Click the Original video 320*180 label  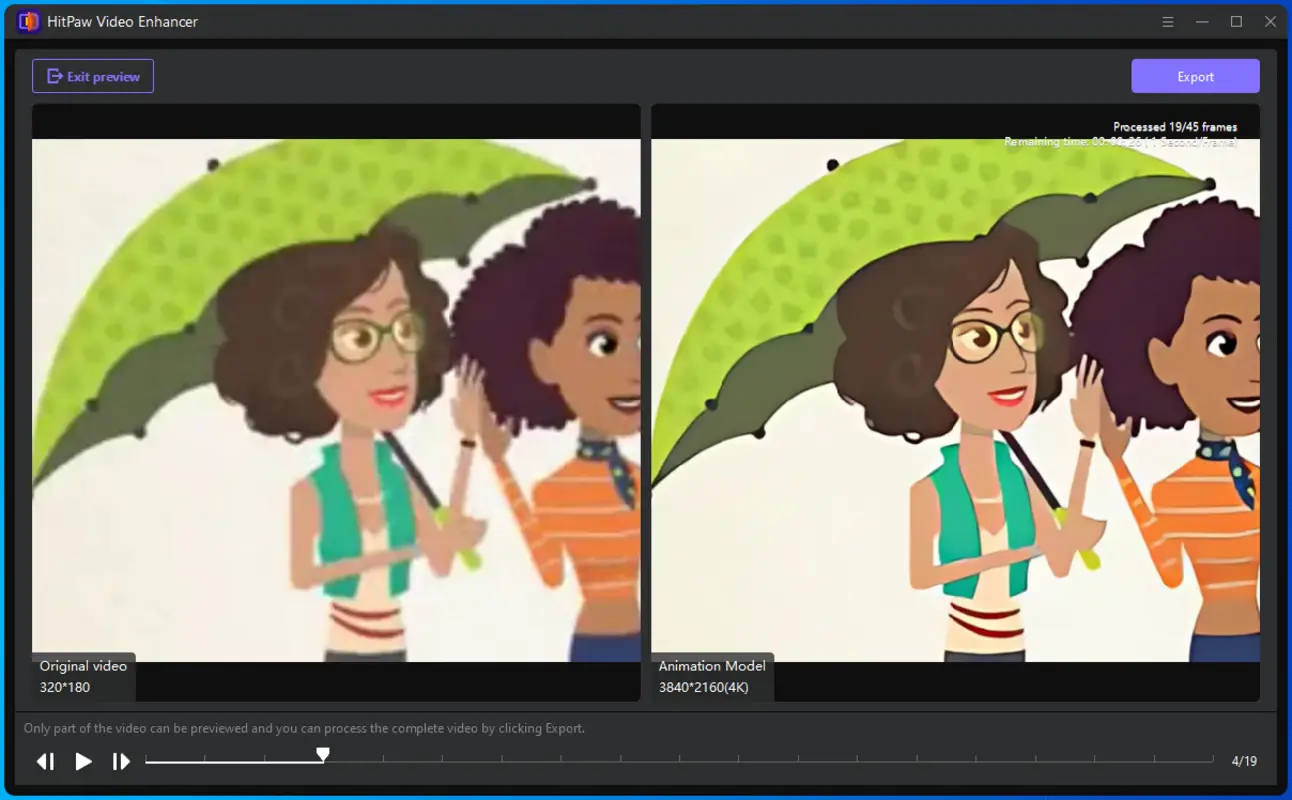(x=82, y=676)
